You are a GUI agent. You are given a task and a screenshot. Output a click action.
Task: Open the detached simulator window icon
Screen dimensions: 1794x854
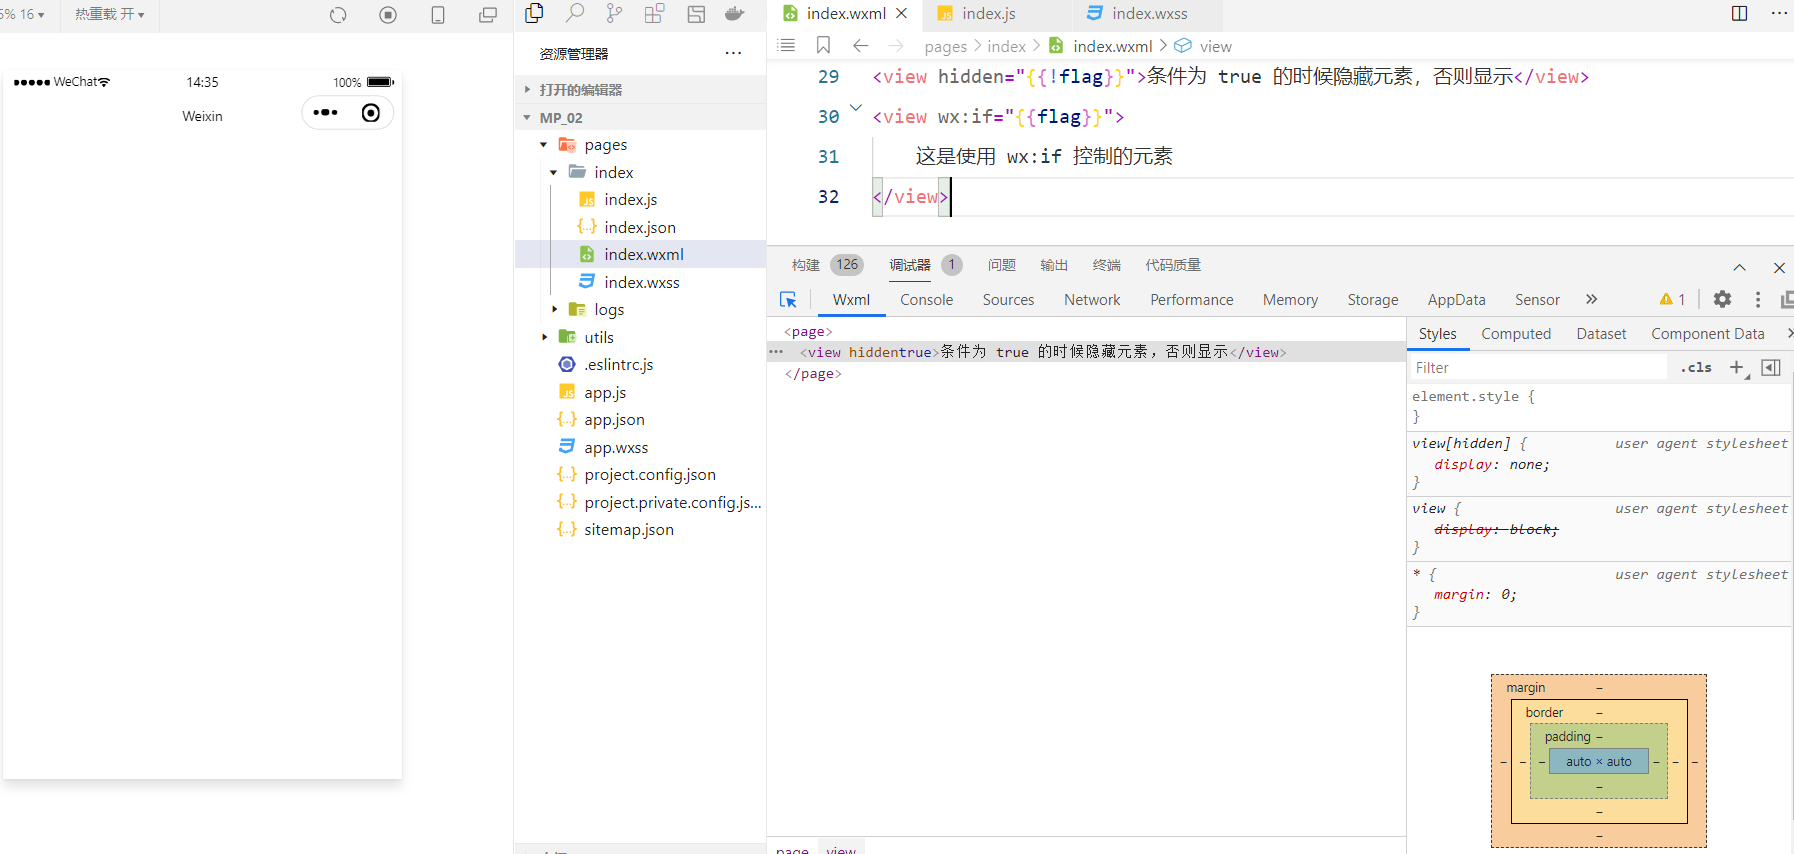point(488,15)
